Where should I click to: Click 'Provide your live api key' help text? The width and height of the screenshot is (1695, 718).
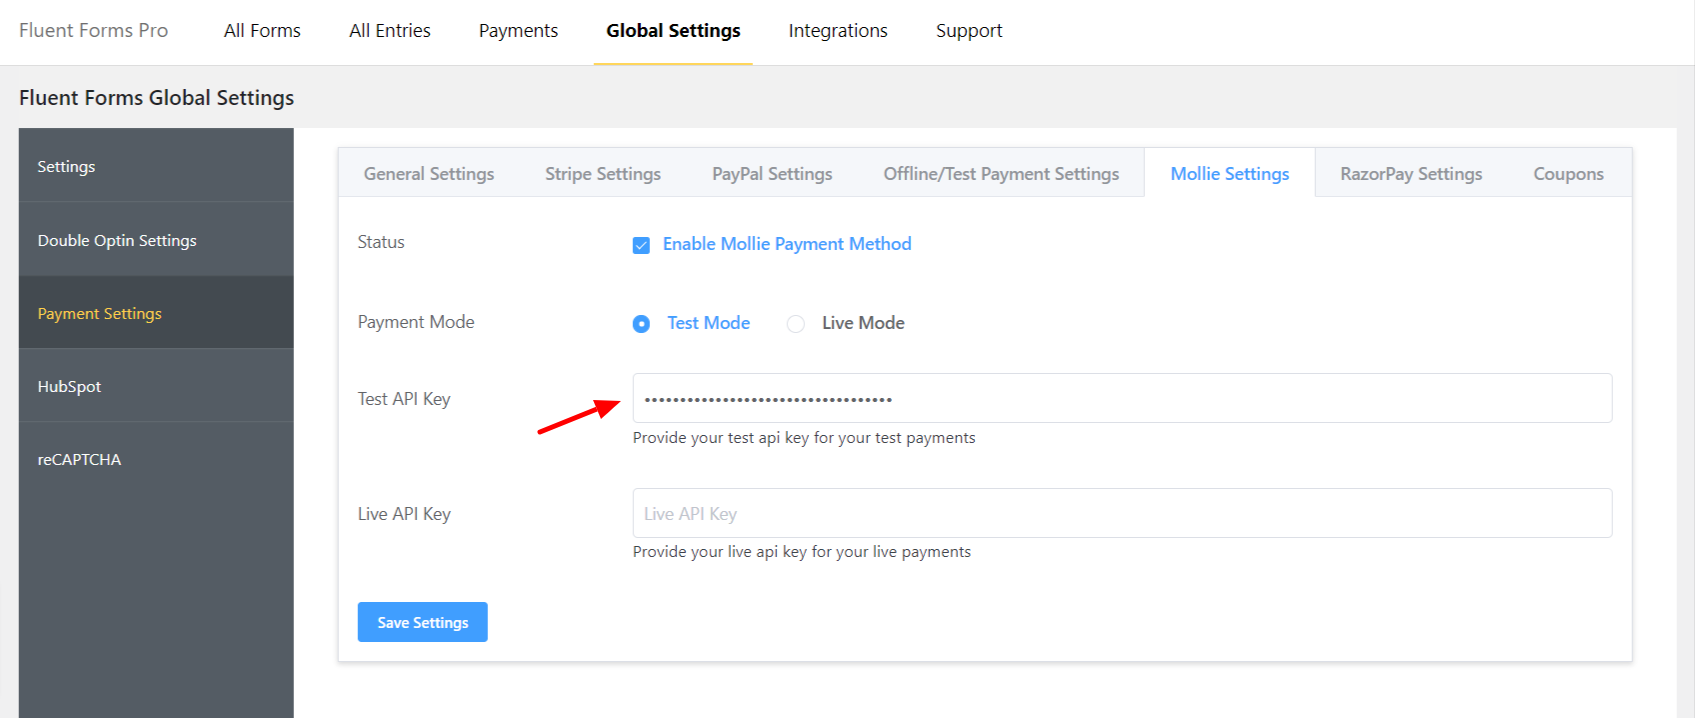coord(802,552)
